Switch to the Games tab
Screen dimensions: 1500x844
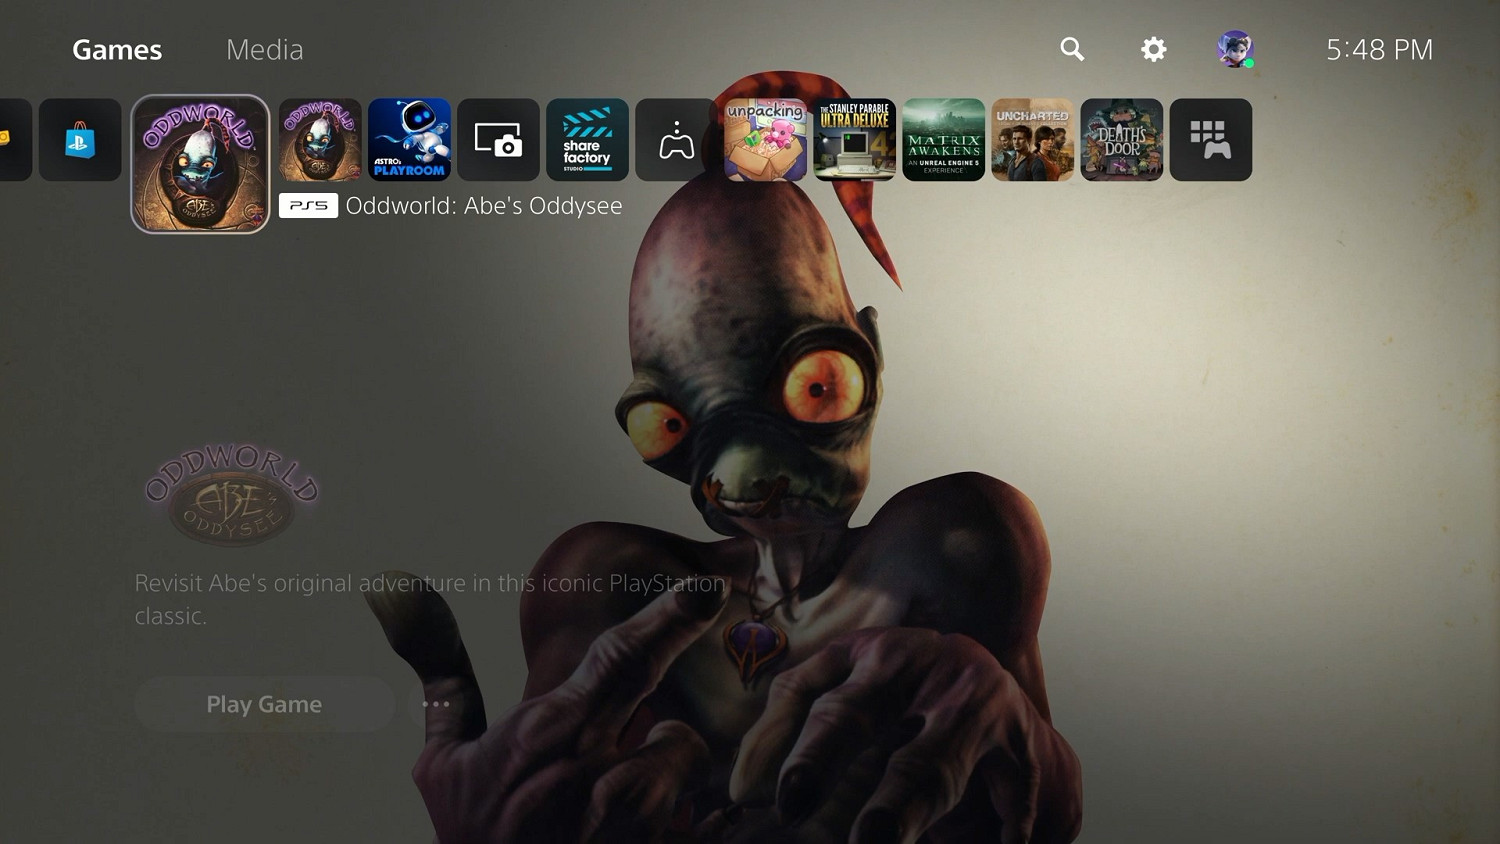coord(117,49)
